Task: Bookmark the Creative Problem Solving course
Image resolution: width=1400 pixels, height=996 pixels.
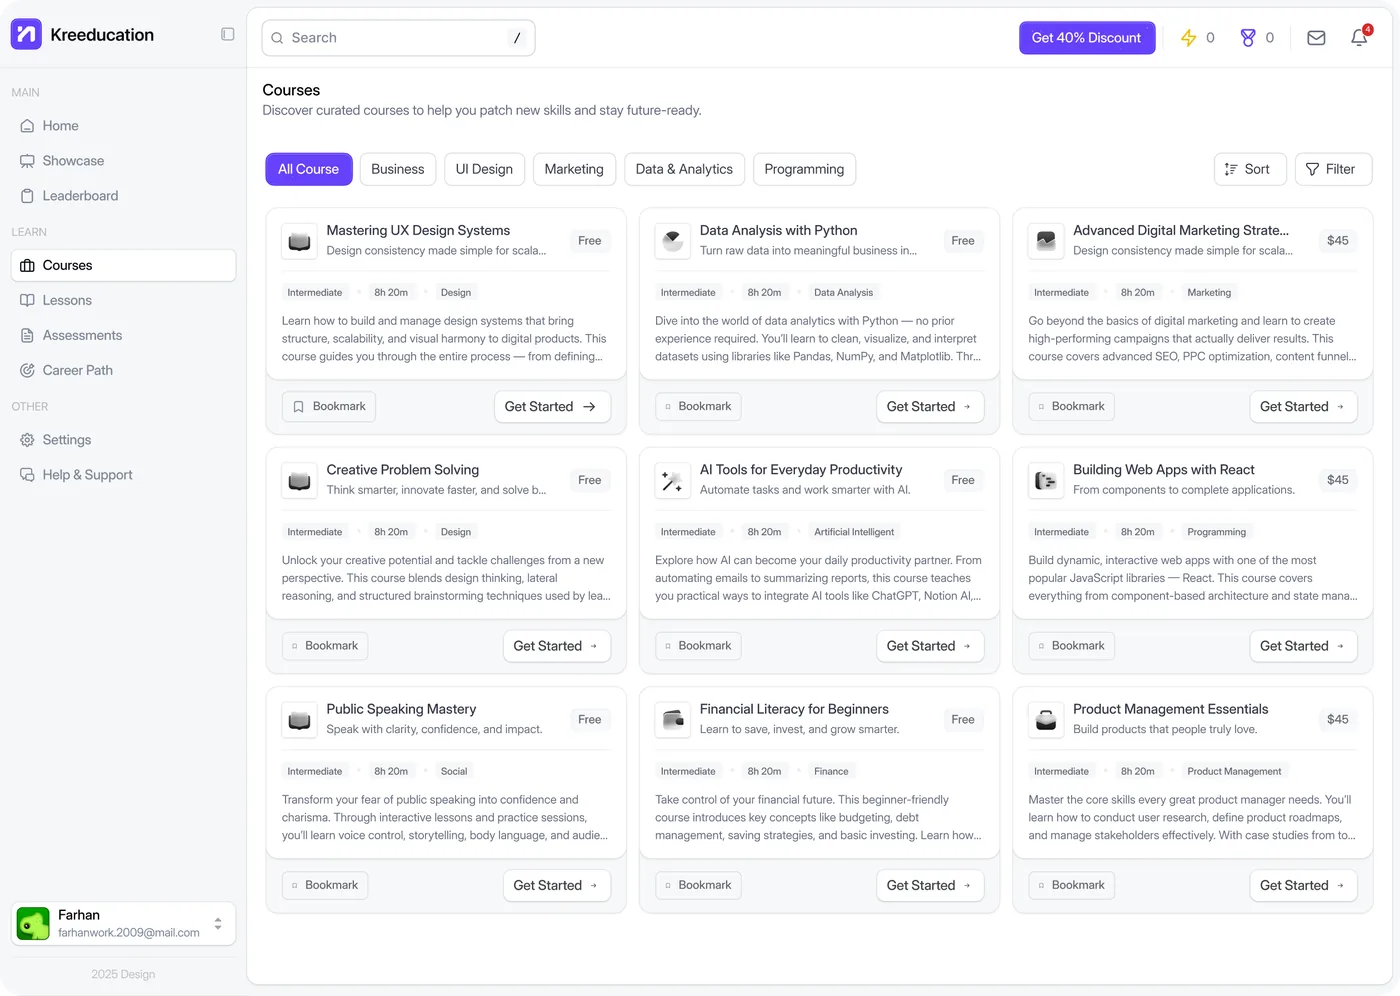Action: pos(325,646)
